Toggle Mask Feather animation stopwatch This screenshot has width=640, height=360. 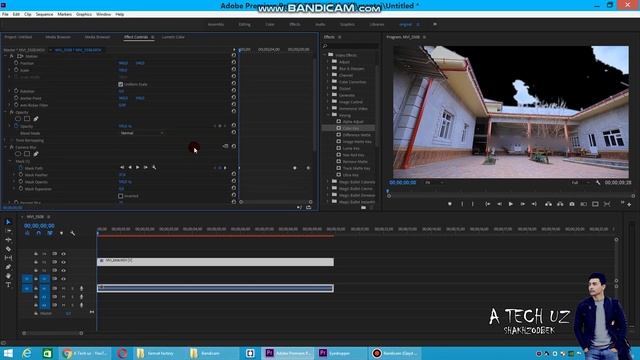pos(20,175)
